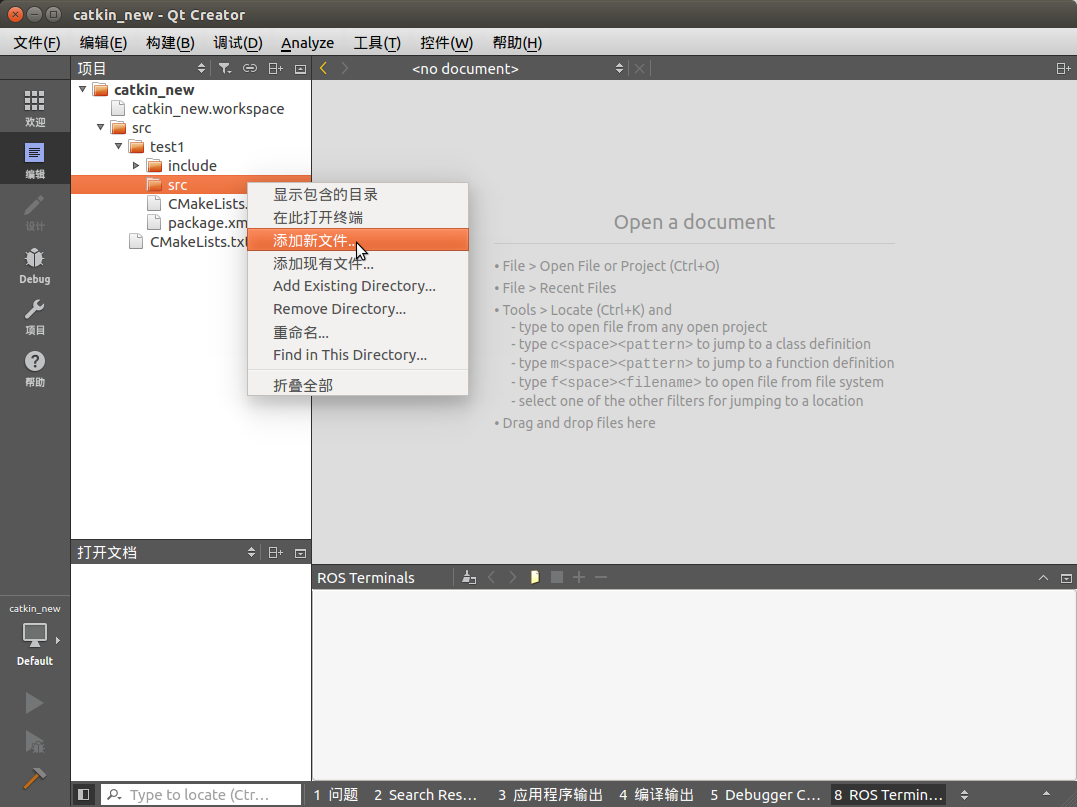Toggle synchronize with editor link icon
Viewport: 1077px width, 807px height.
(250, 68)
